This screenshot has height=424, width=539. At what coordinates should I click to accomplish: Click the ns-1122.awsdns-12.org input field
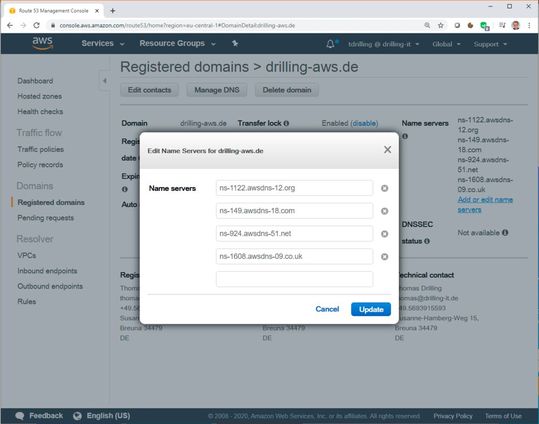pyautogui.click(x=294, y=188)
